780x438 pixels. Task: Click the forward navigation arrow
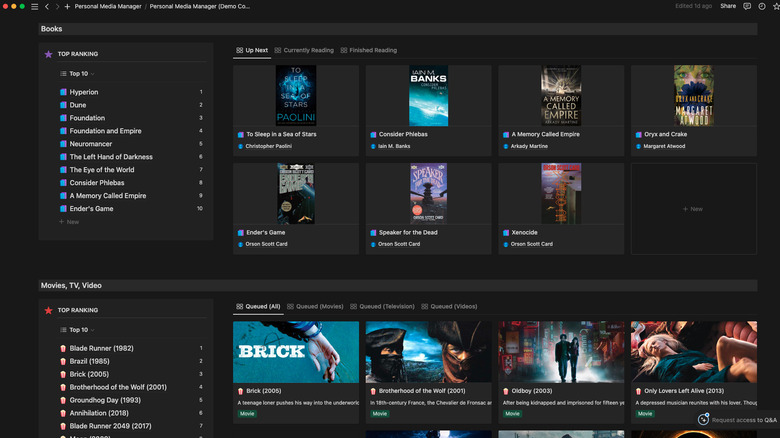(56, 6)
